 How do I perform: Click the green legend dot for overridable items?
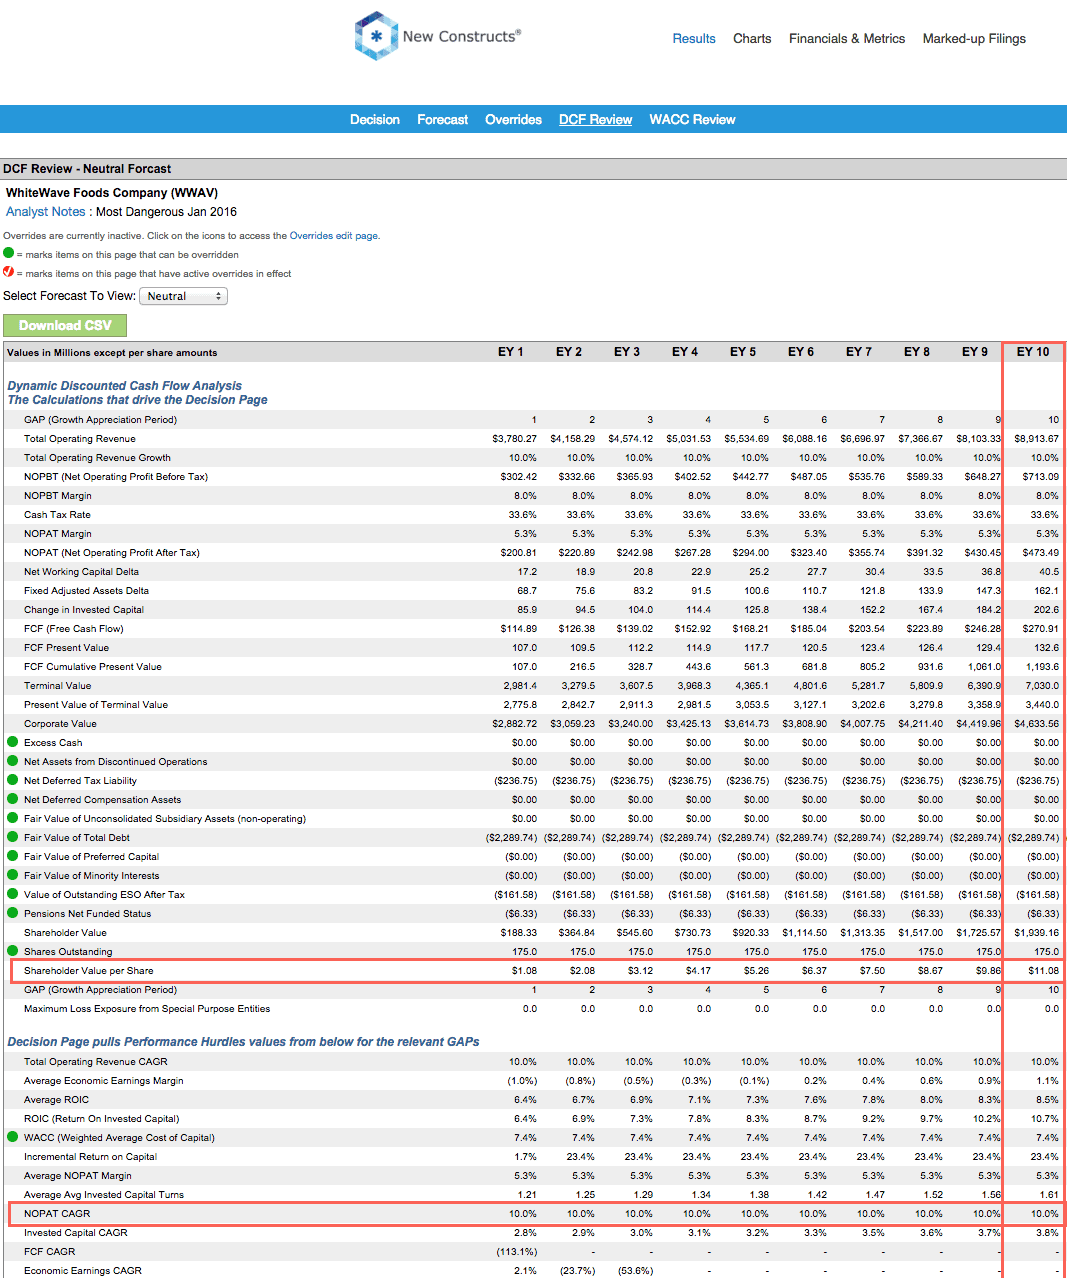[x=9, y=253]
